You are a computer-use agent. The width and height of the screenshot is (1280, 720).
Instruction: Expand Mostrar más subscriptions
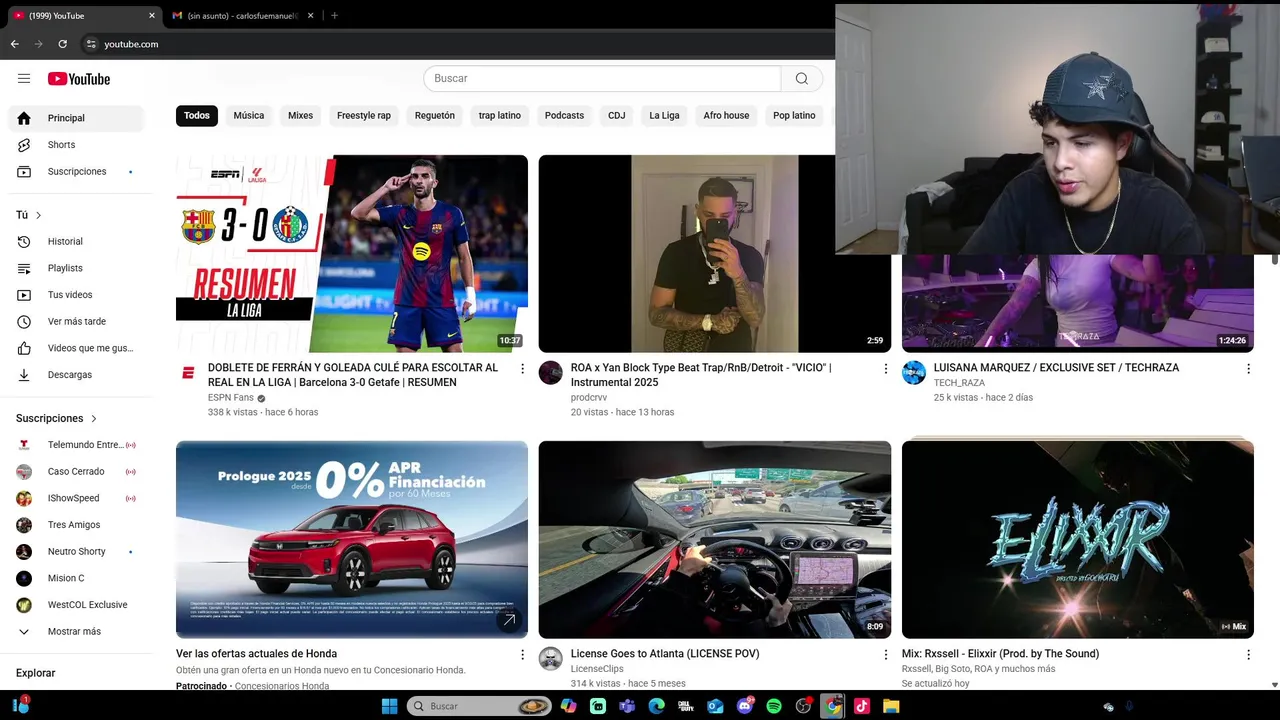point(76,632)
